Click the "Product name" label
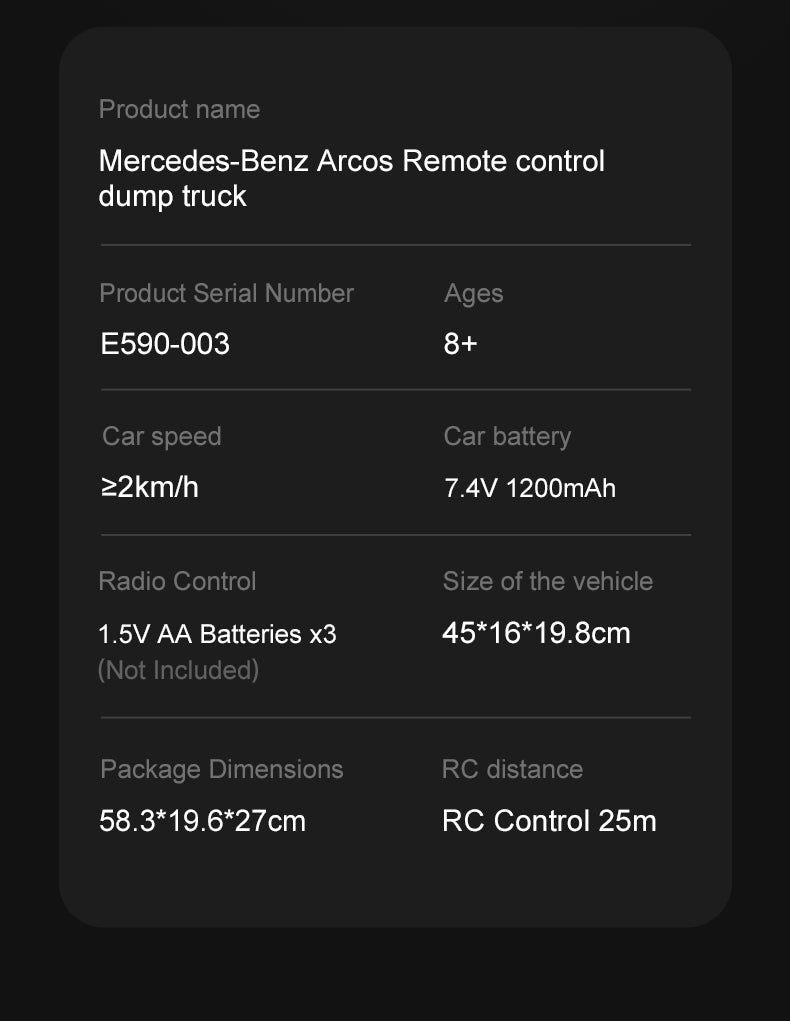 [179, 109]
